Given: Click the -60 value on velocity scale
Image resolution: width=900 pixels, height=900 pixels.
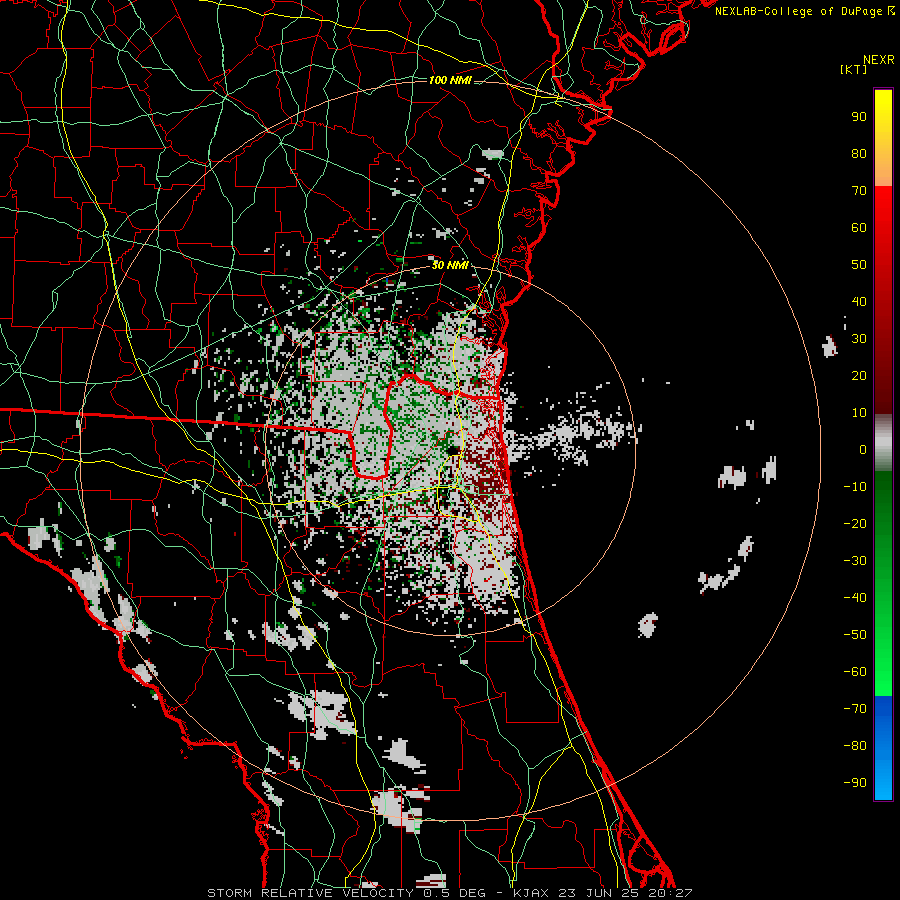Looking at the screenshot, I should pos(855,672).
